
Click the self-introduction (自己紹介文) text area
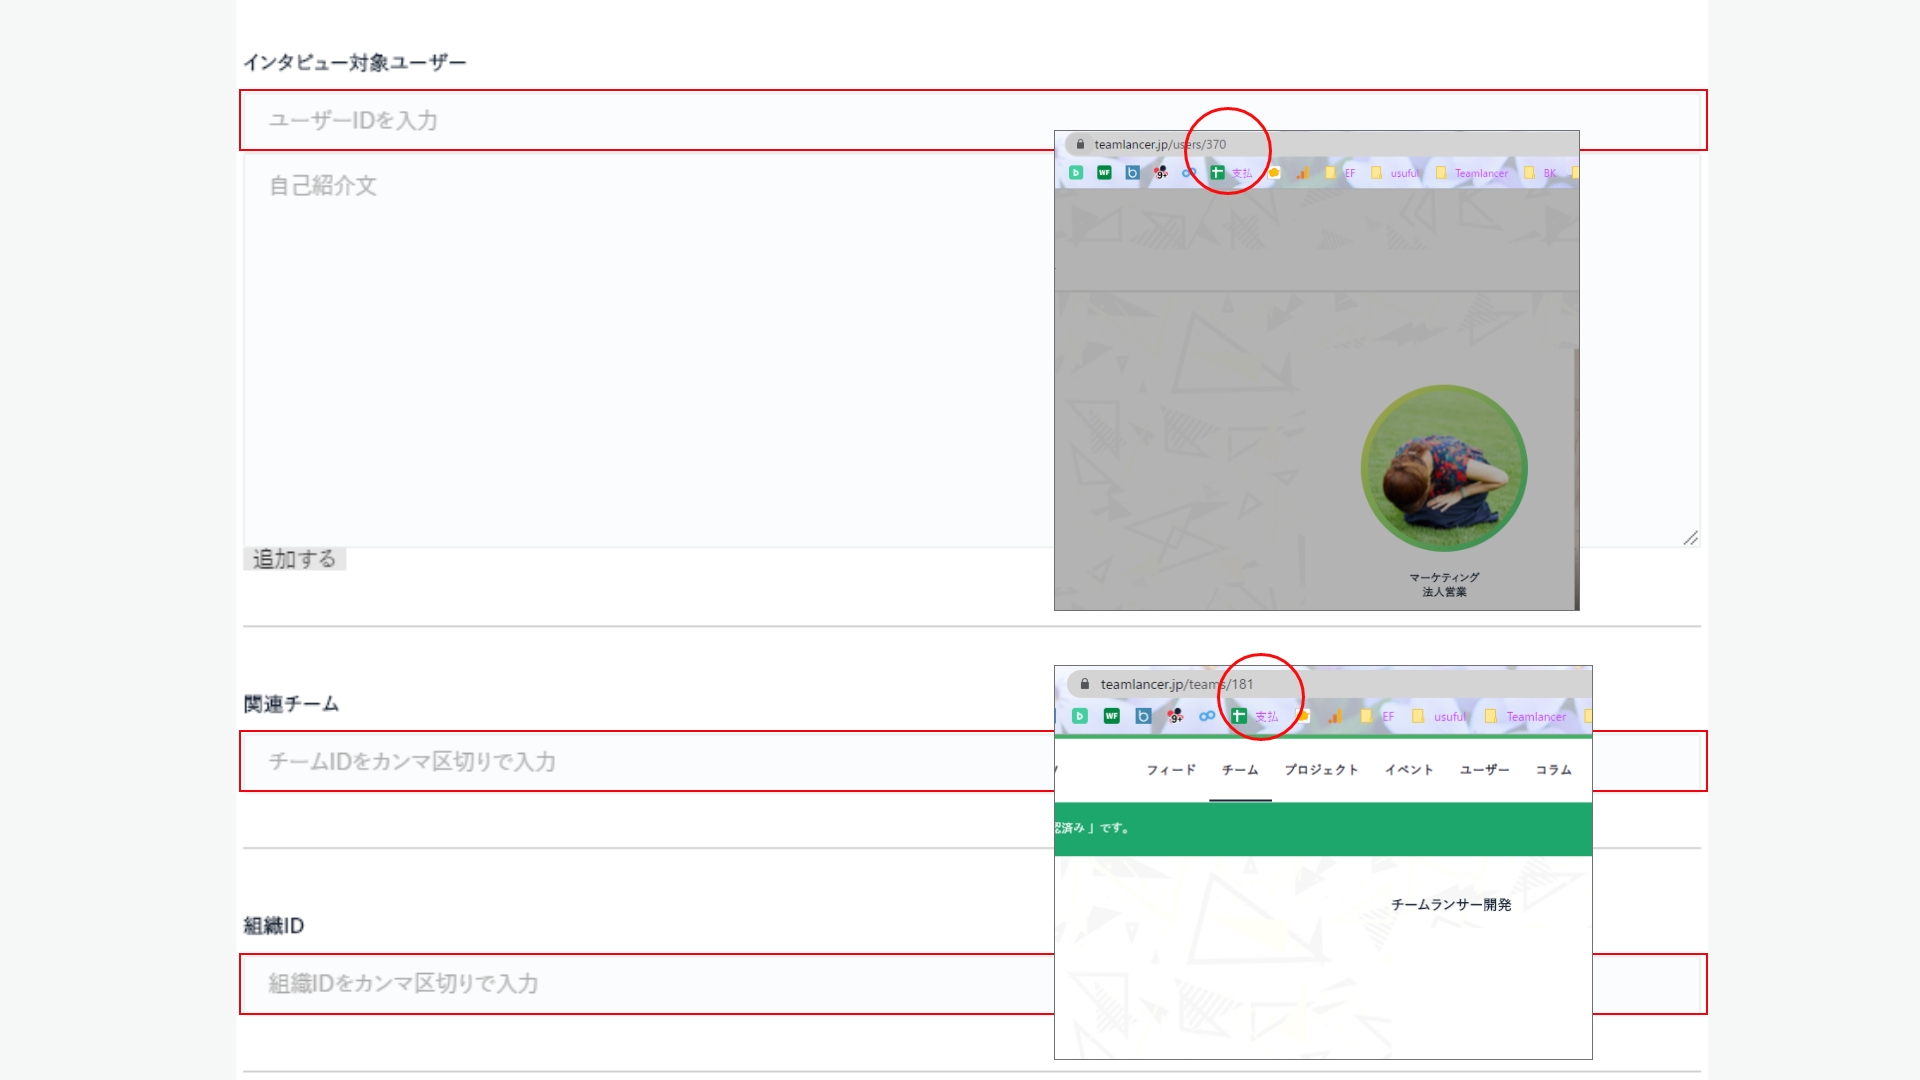[640, 350]
